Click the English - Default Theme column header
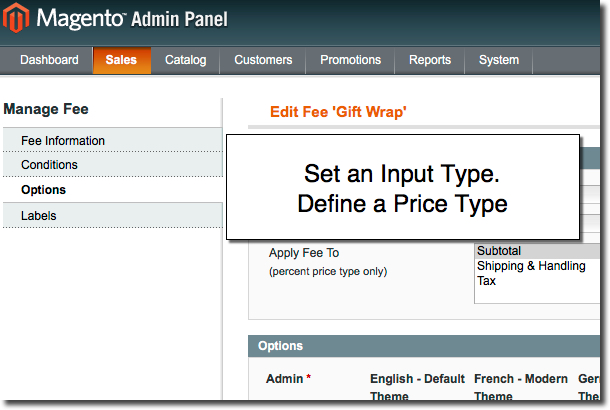This screenshot has width=610, height=410. pos(417,387)
